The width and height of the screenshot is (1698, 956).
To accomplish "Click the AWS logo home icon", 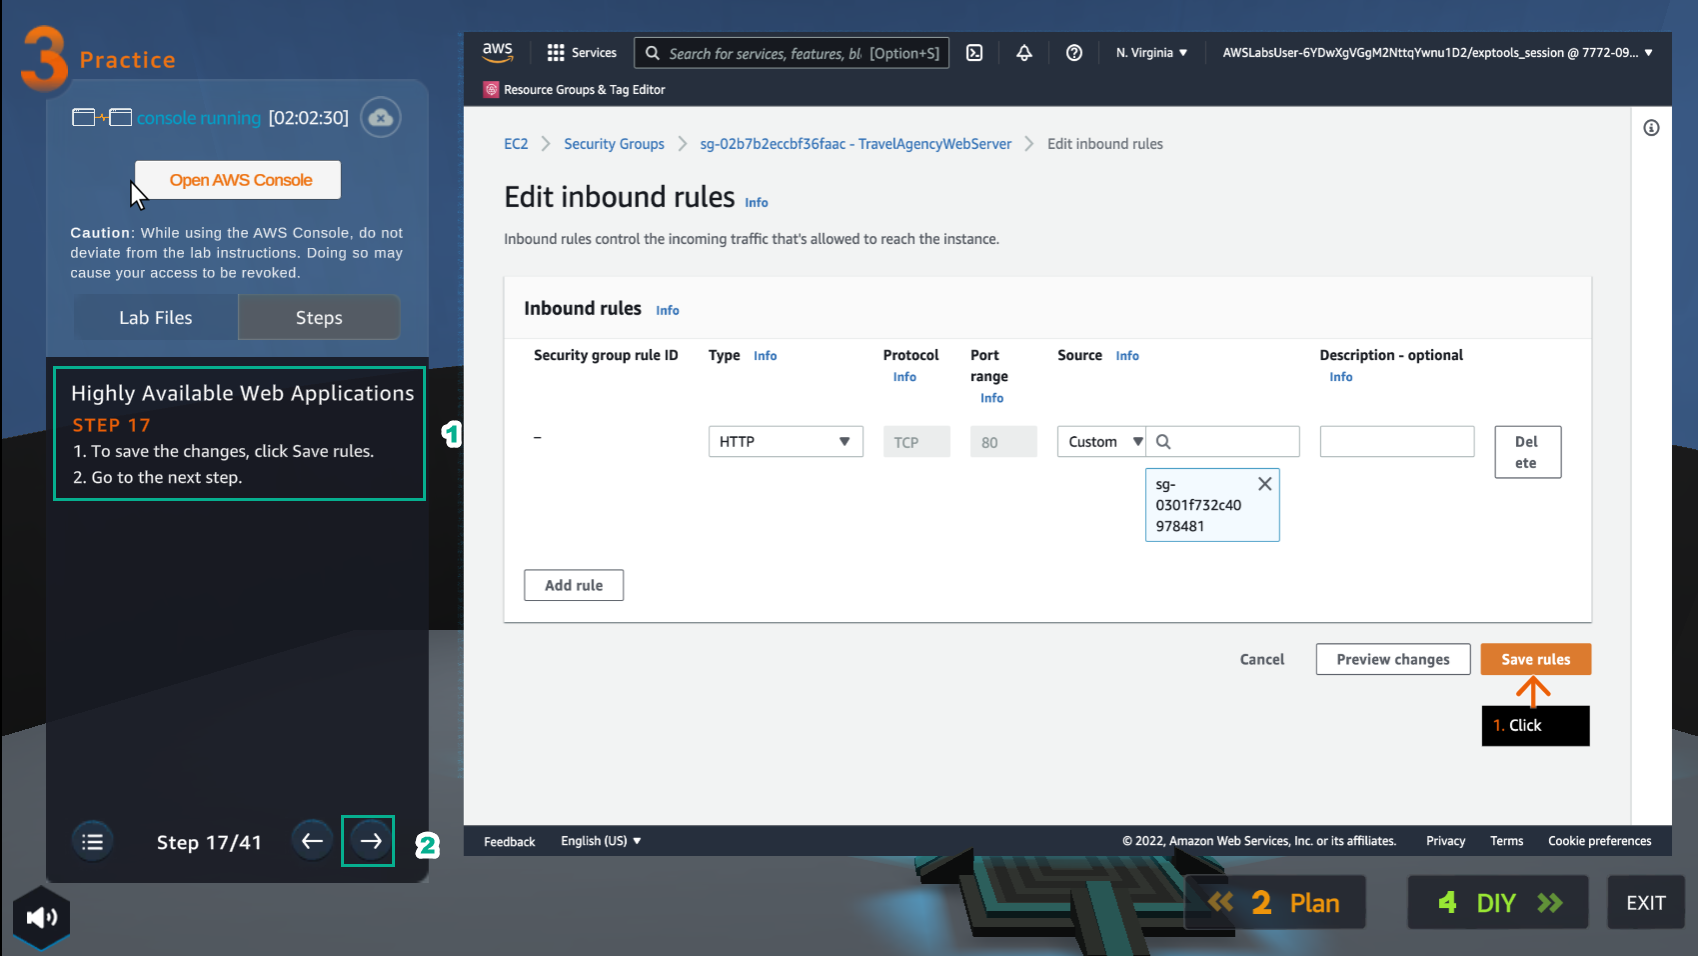I will click(497, 52).
